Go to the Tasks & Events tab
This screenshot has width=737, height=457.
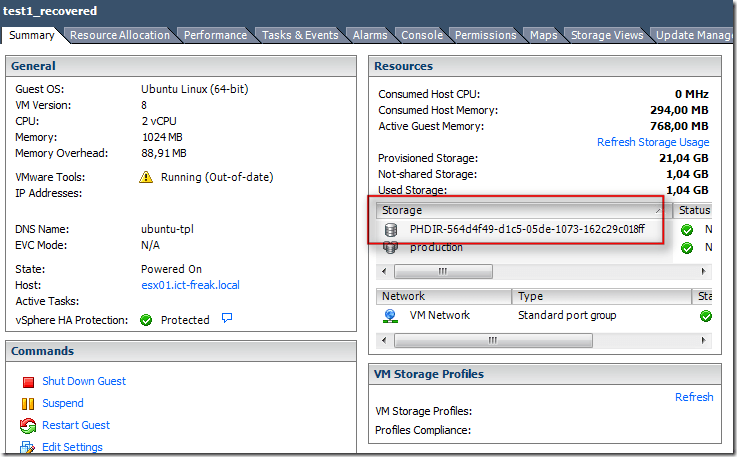pyautogui.click(x=300, y=35)
